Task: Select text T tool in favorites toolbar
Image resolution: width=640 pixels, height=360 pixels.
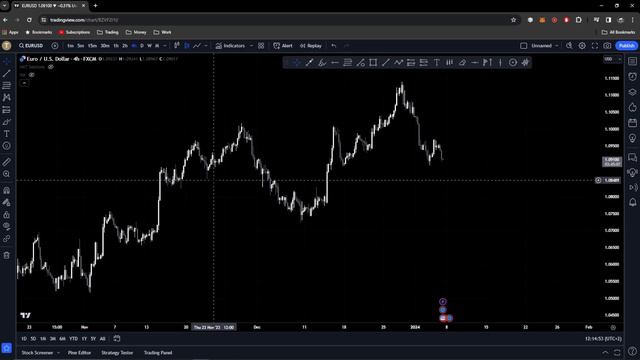Action: [x=437, y=62]
